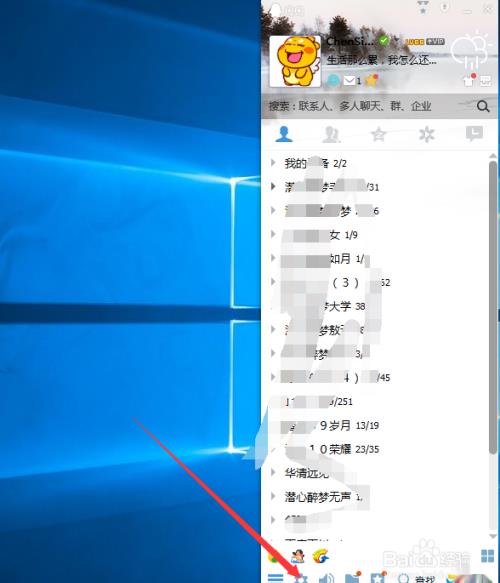Viewport: 500px width, 583px height.
Task: Click the gray VIP badge
Action: coord(435,42)
